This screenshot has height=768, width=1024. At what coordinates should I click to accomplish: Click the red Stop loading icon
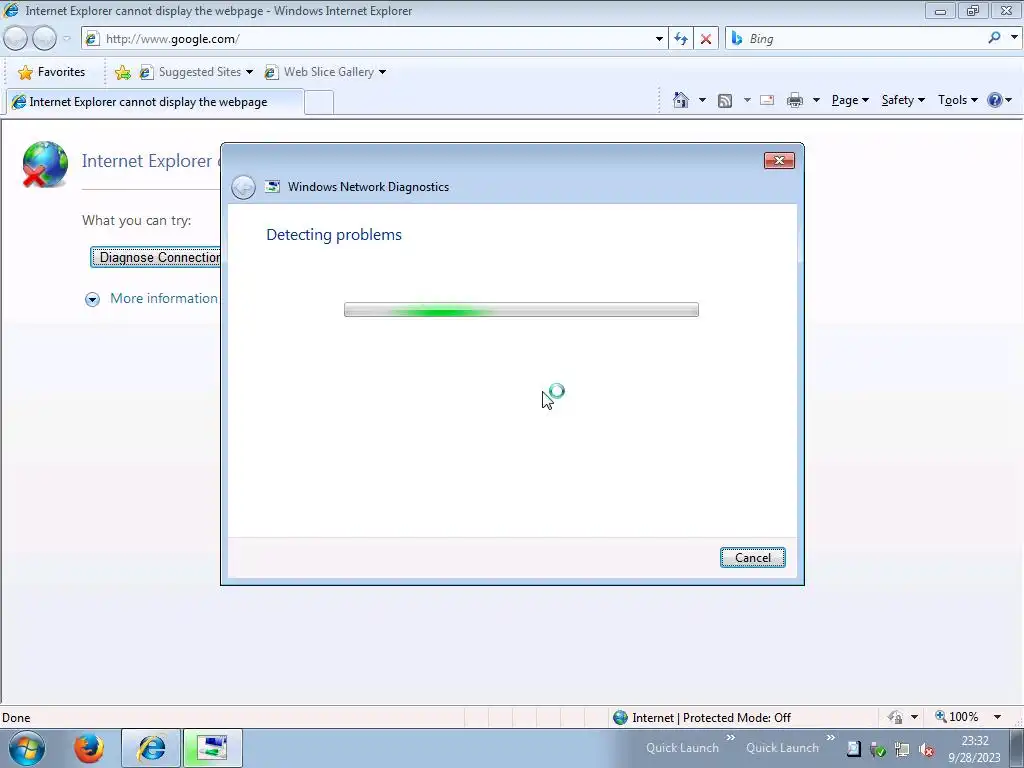tap(706, 39)
